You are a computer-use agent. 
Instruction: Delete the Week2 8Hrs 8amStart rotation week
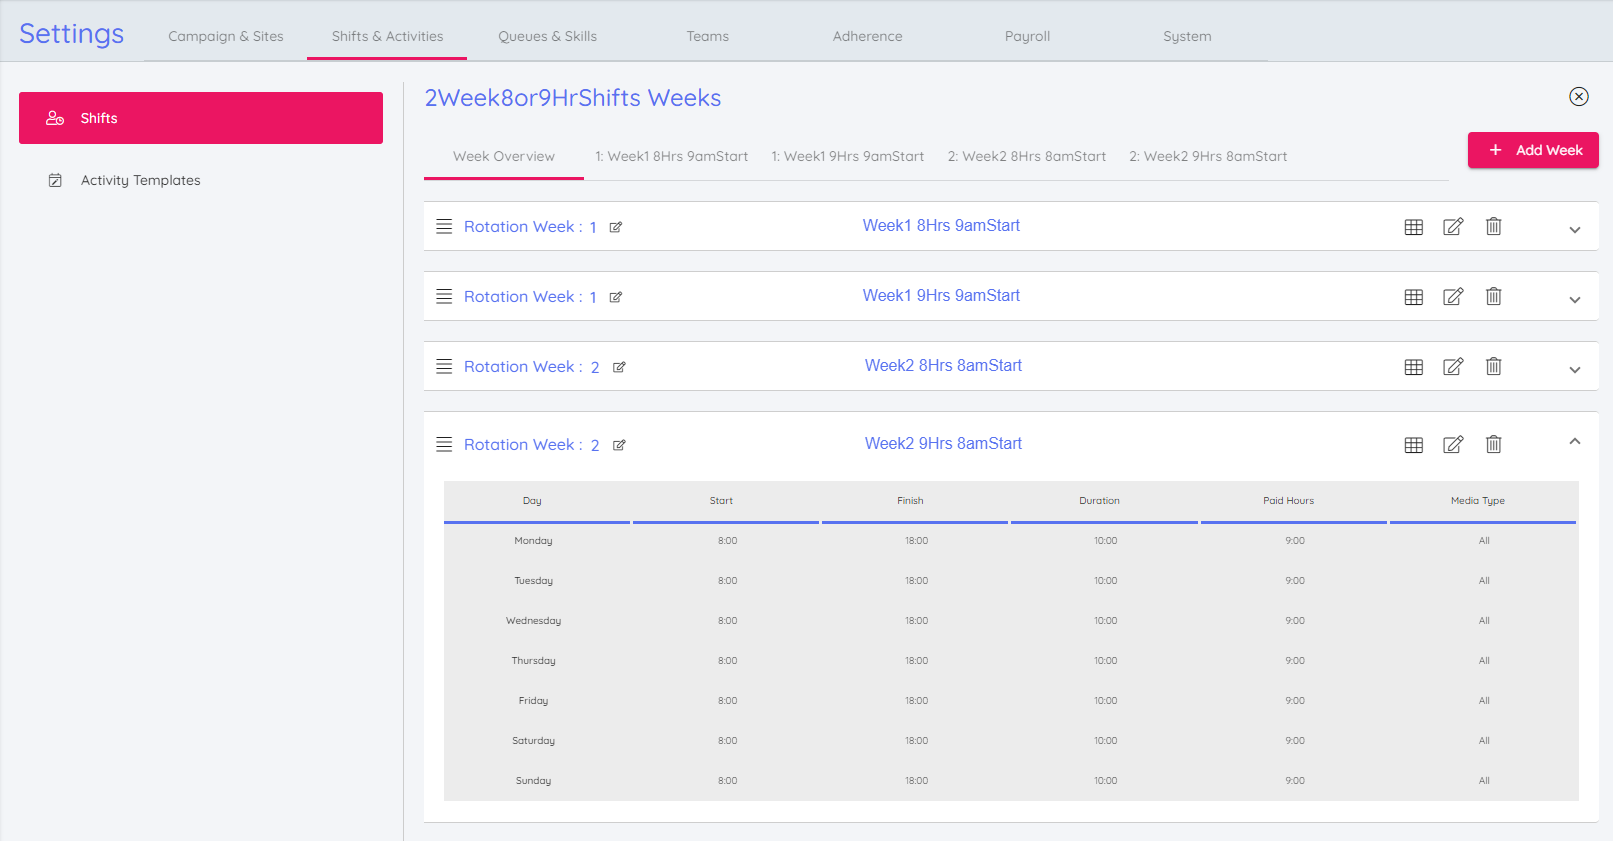[x=1493, y=367]
